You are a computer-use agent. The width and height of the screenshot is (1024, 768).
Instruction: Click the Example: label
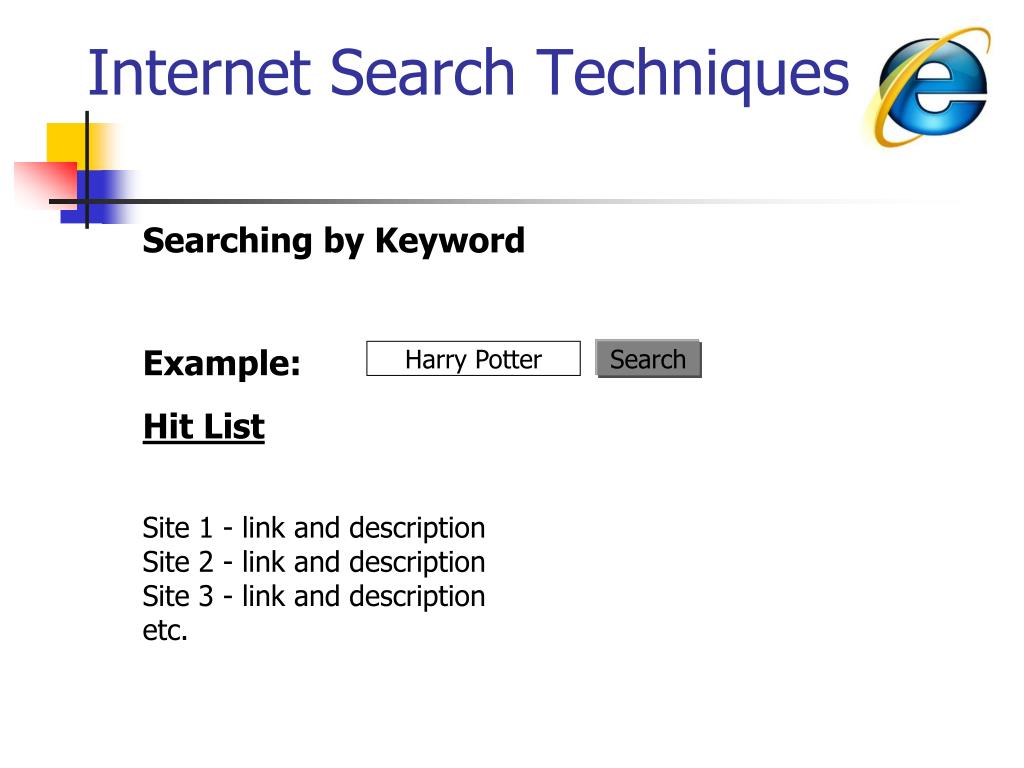(222, 363)
